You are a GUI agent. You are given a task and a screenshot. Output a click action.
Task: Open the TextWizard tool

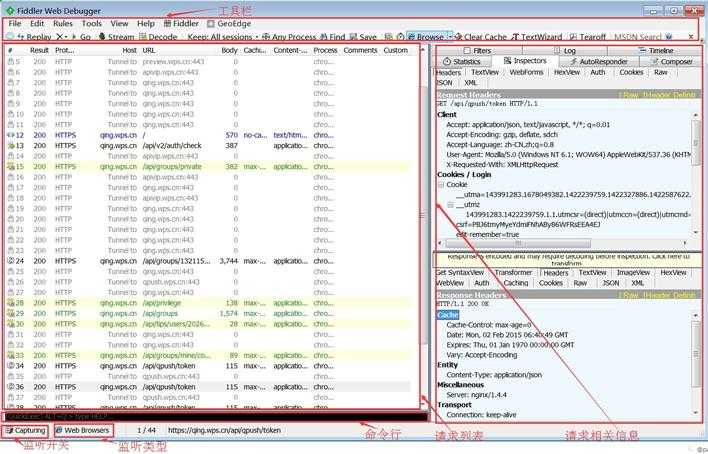537,37
